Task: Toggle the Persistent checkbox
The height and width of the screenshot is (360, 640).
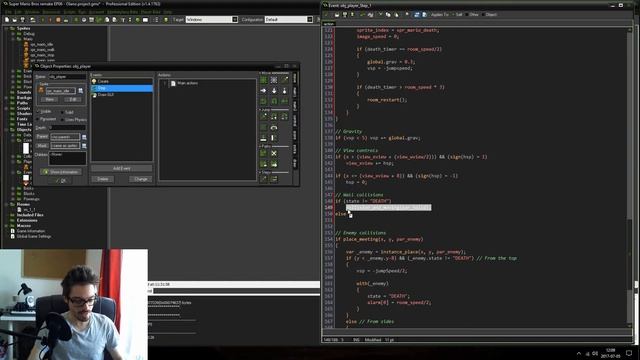Action: (x=38, y=119)
